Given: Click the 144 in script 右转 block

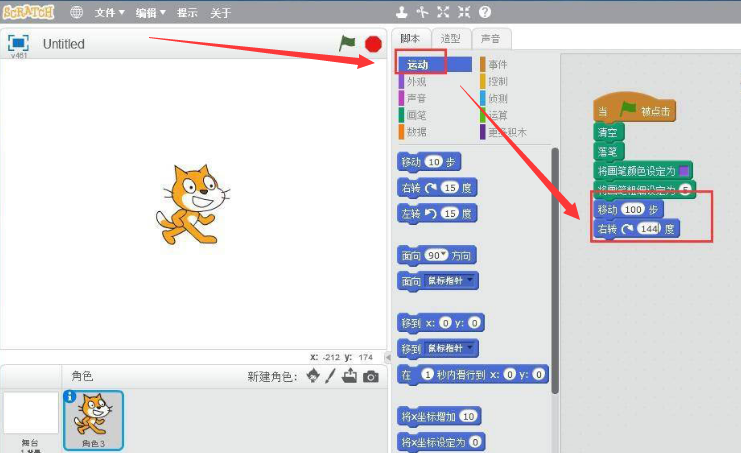Looking at the screenshot, I should [649, 229].
